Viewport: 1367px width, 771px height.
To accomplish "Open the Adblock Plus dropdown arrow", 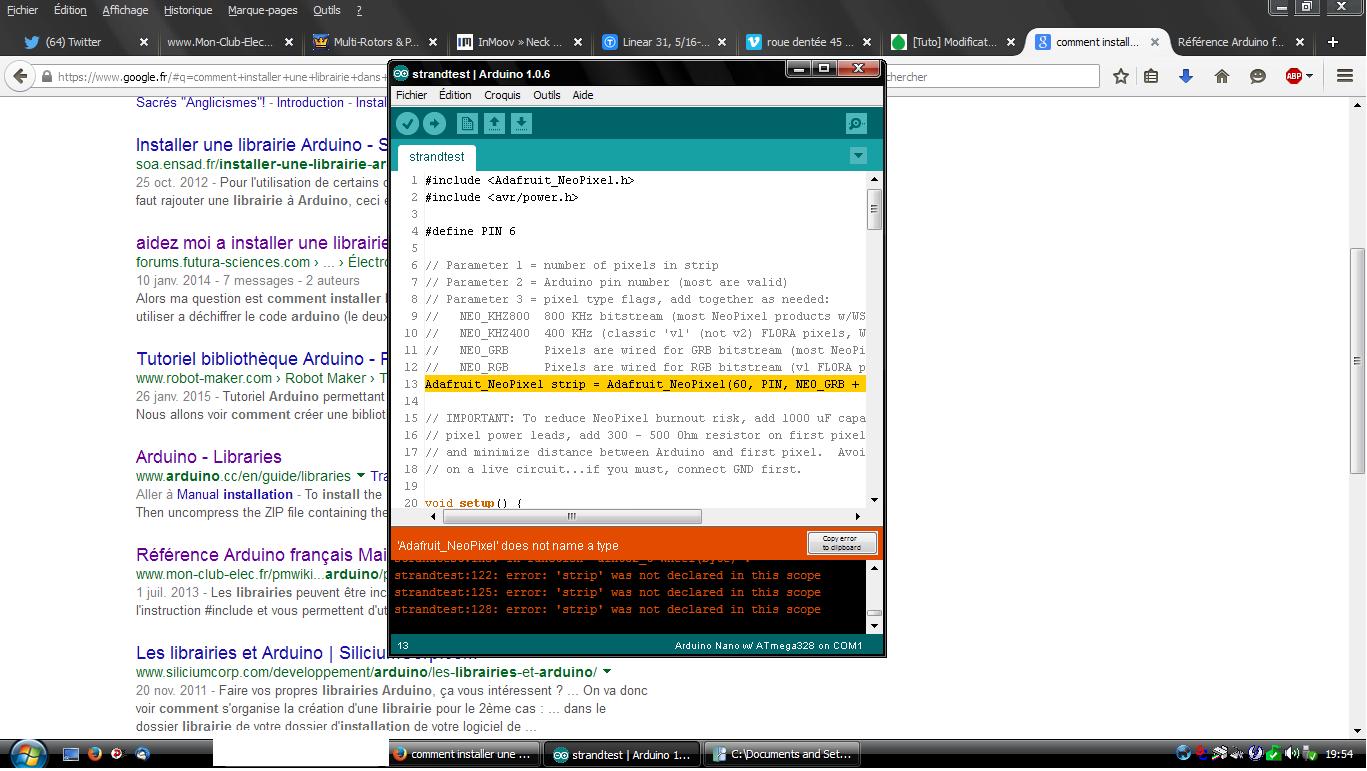I will click(1310, 76).
